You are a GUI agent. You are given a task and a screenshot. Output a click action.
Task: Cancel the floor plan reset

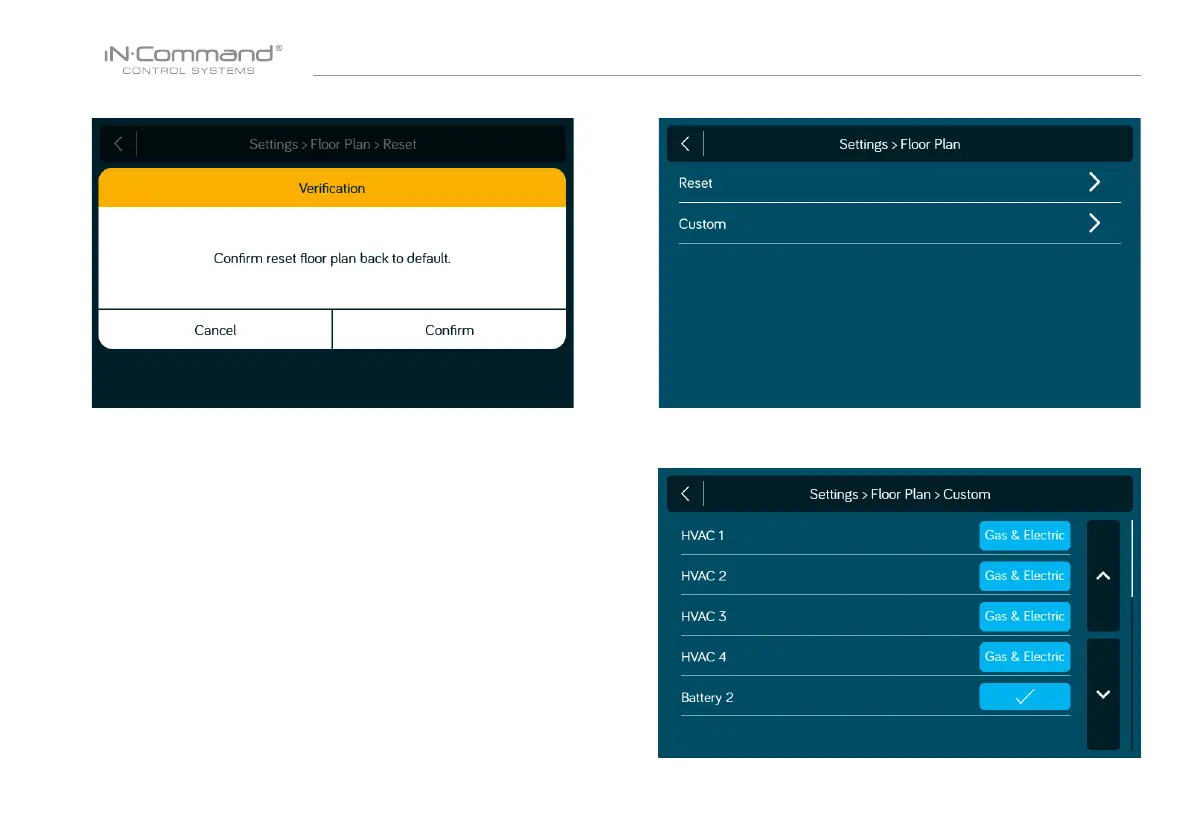tap(215, 330)
